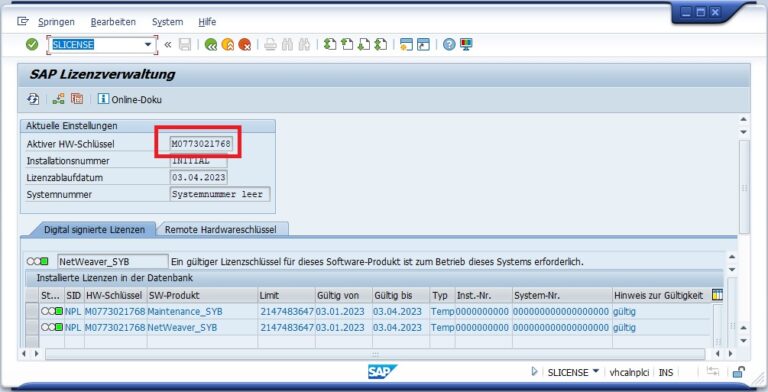
Task: Click the Limit column header
Action: pyautogui.click(x=287, y=295)
